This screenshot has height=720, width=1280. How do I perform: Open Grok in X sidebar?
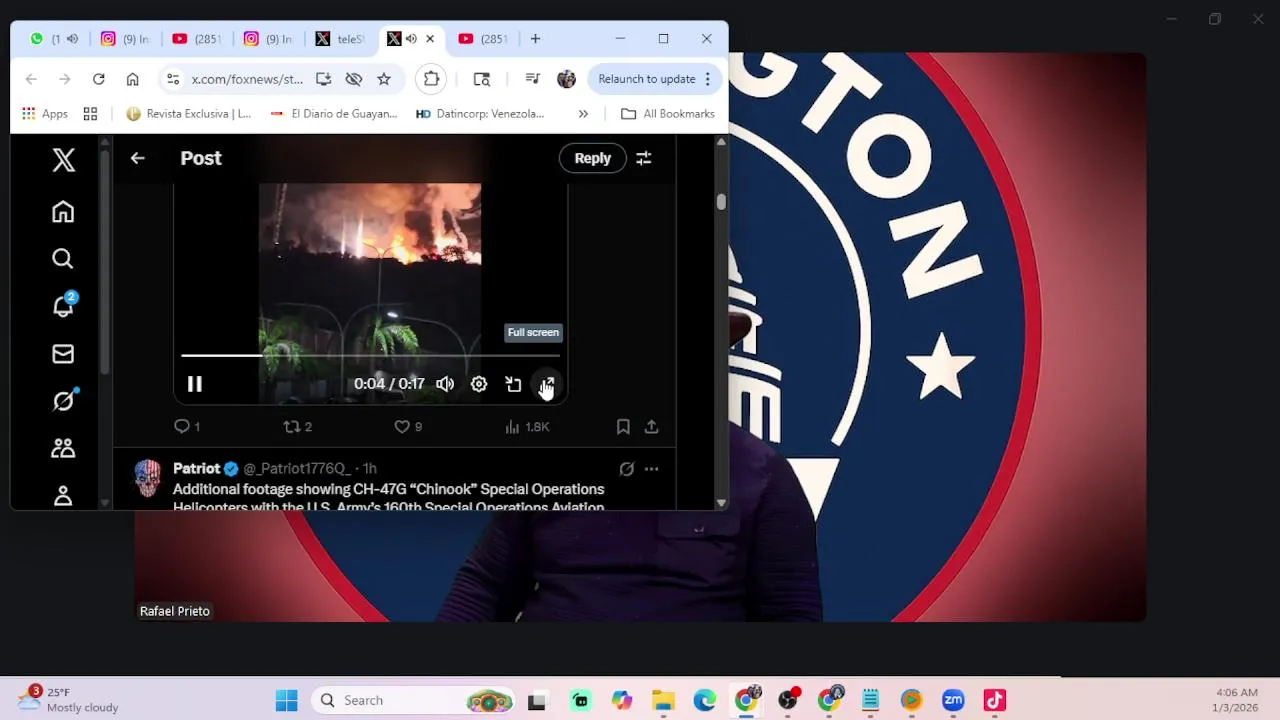pyautogui.click(x=63, y=401)
